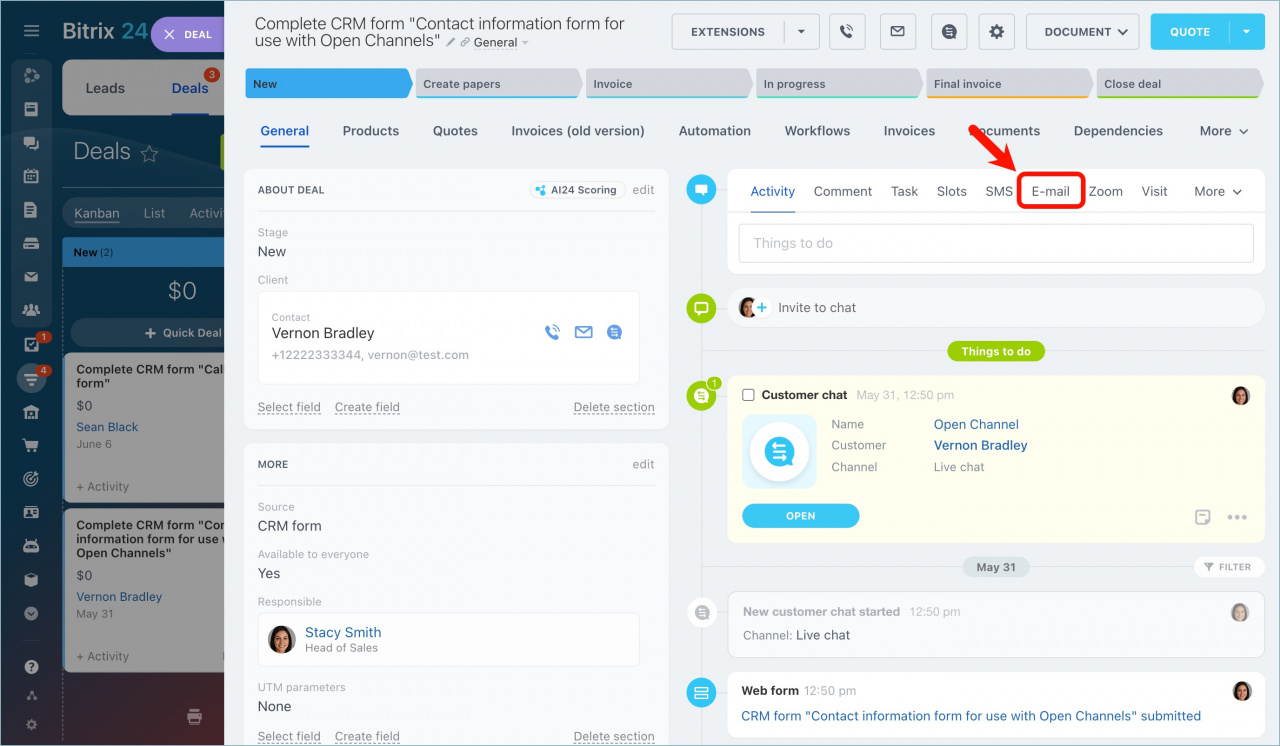Open the settings gear at sidebar bottom
This screenshot has width=1280, height=746.
coord(31,724)
